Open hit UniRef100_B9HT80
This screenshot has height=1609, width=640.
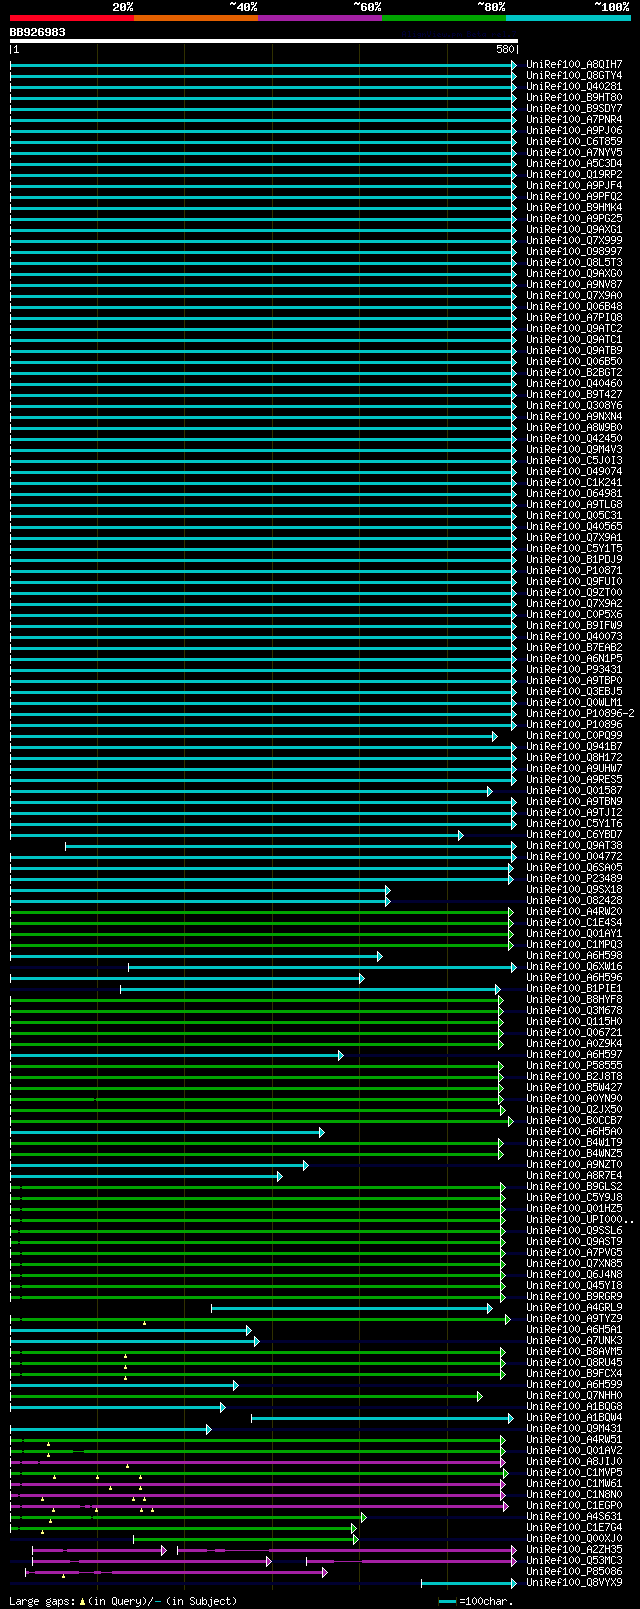tap(574, 98)
